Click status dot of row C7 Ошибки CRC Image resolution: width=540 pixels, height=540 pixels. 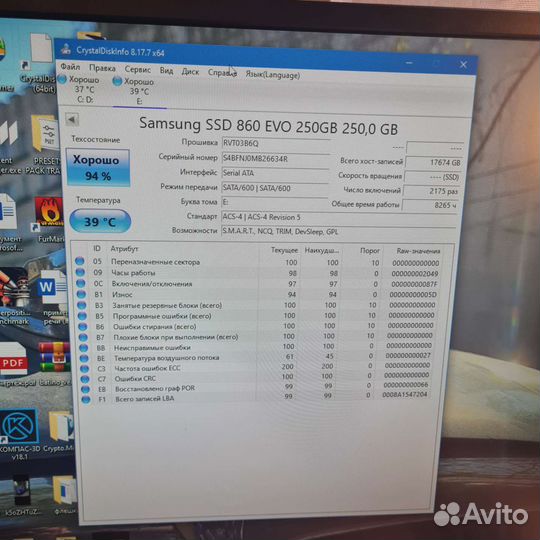coord(85,379)
